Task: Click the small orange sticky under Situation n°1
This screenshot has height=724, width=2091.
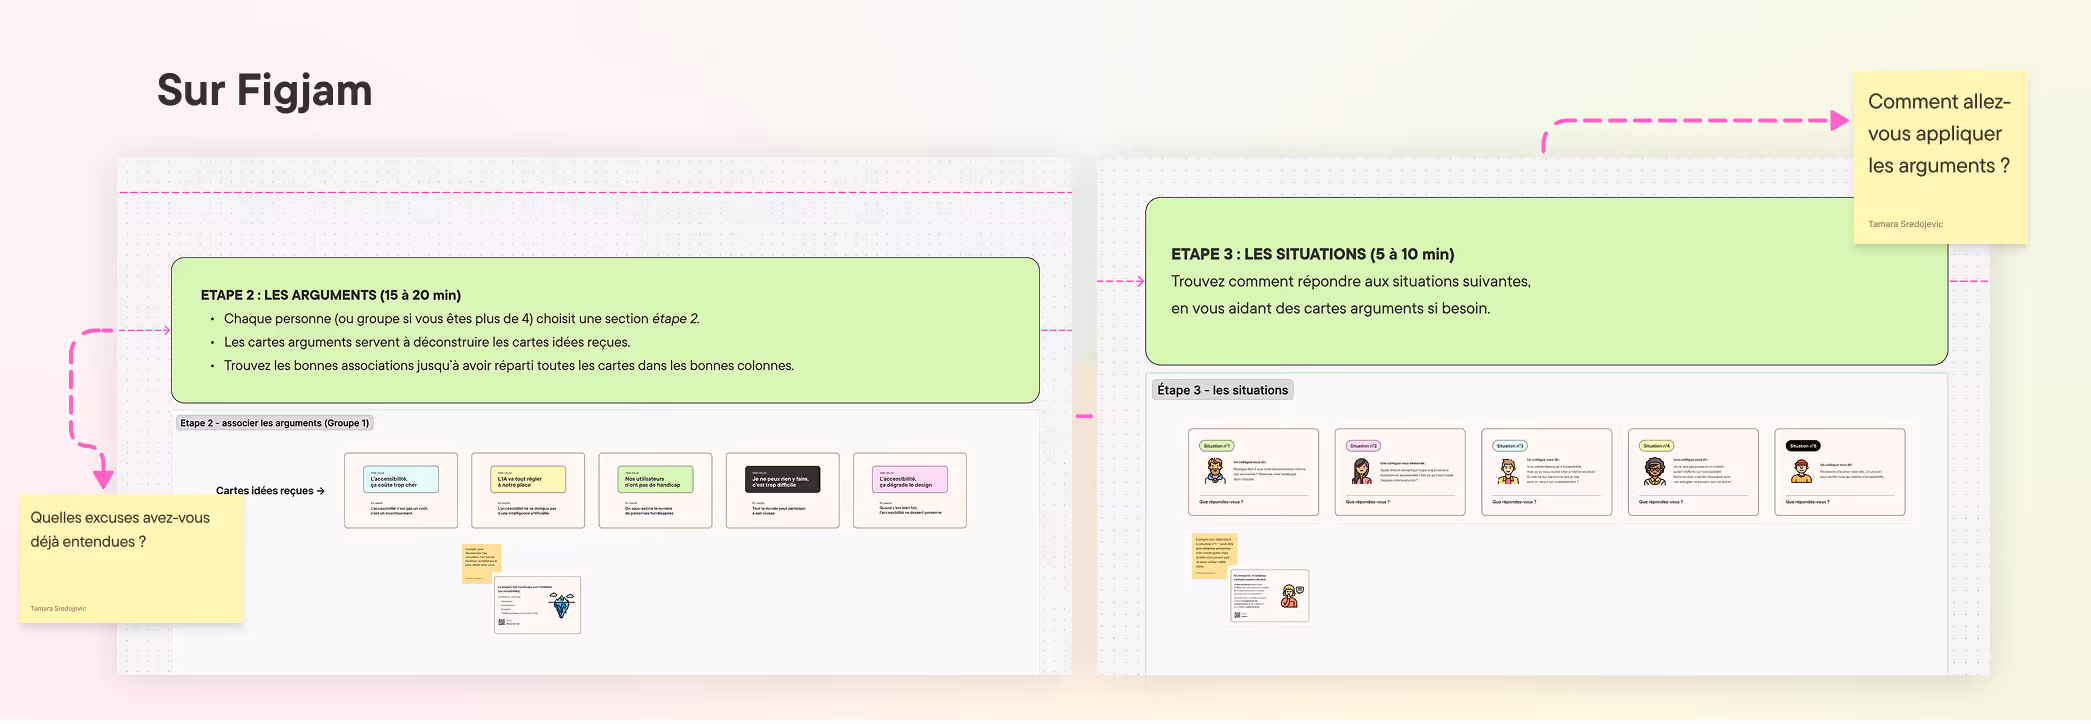Action: pyautogui.click(x=1215, y=556)
